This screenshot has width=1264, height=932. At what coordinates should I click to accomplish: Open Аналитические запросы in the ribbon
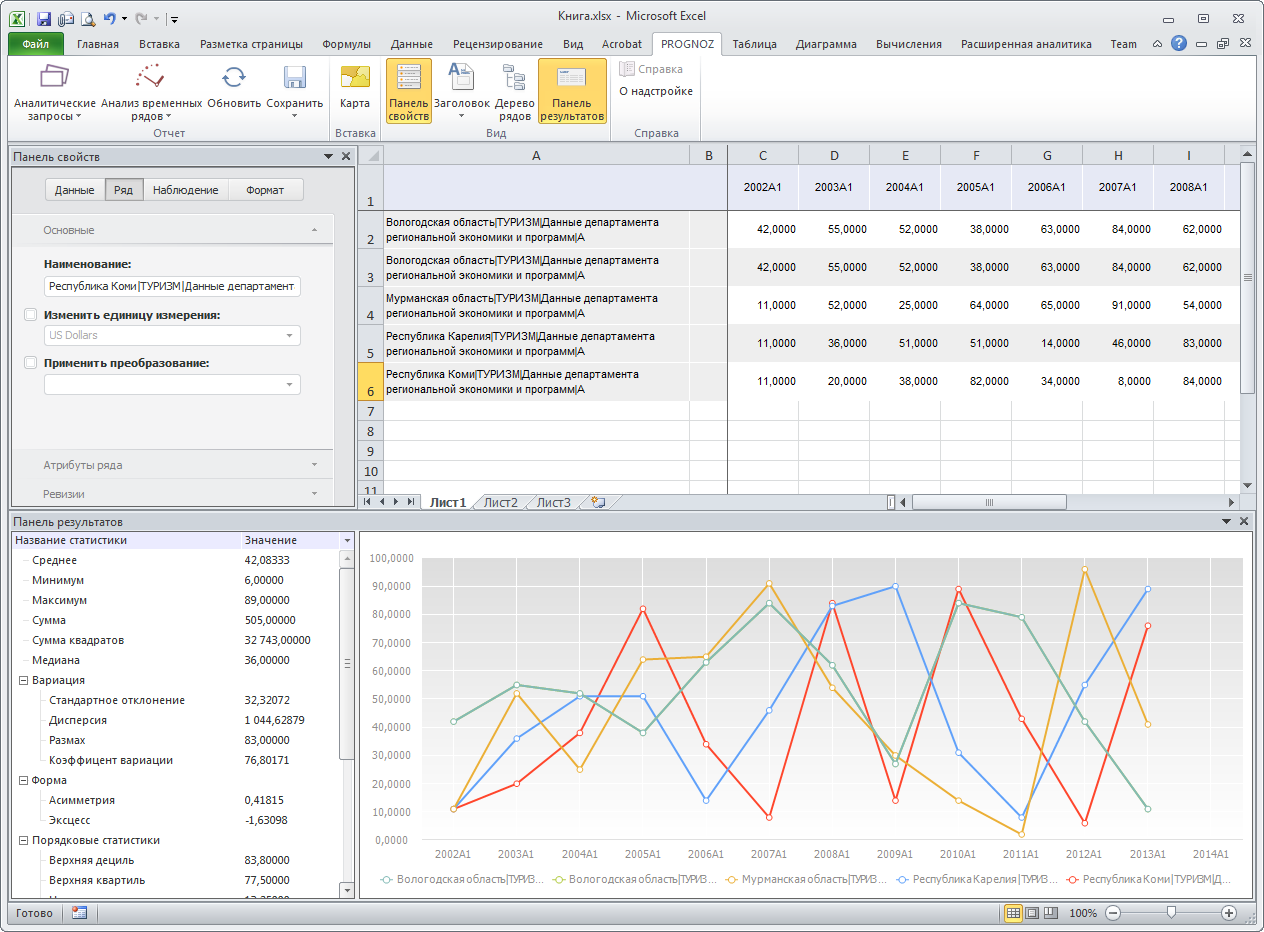(54, 91)
